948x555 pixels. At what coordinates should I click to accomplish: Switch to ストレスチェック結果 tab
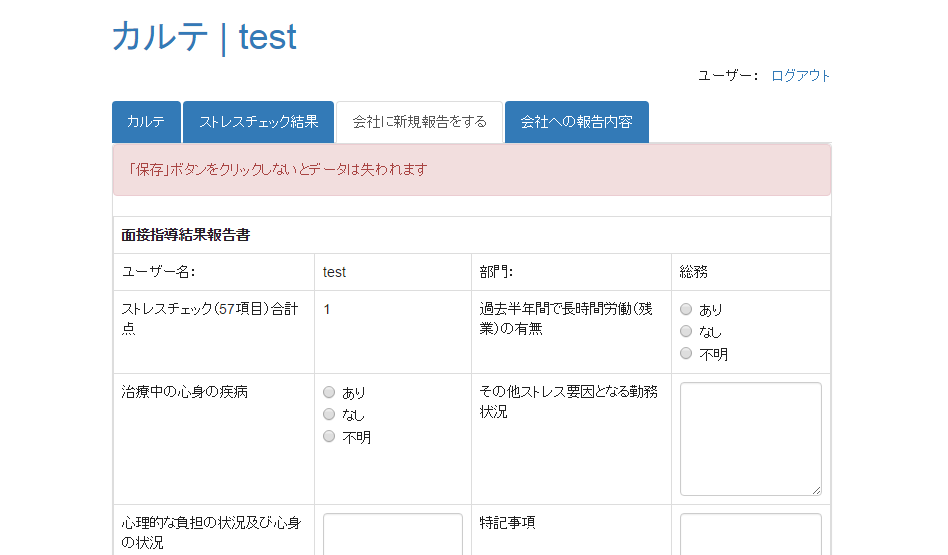pyautogui.click(x=258, y=122)
